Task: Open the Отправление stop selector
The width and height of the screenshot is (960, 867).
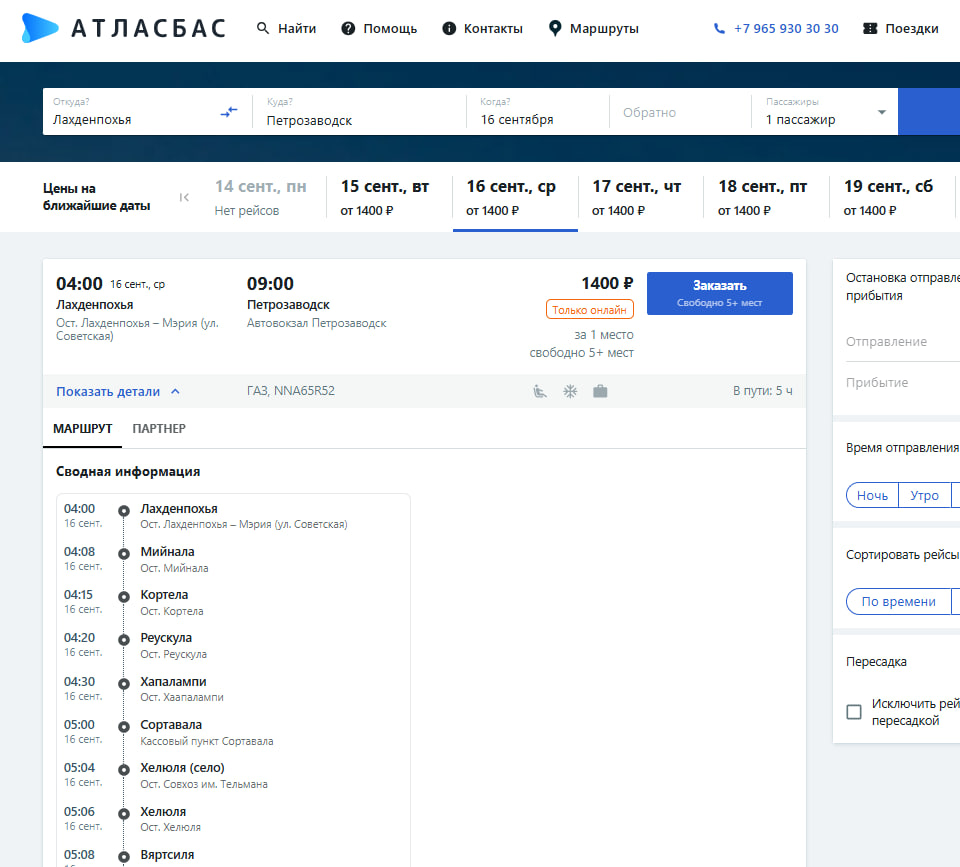Action: 902,342
